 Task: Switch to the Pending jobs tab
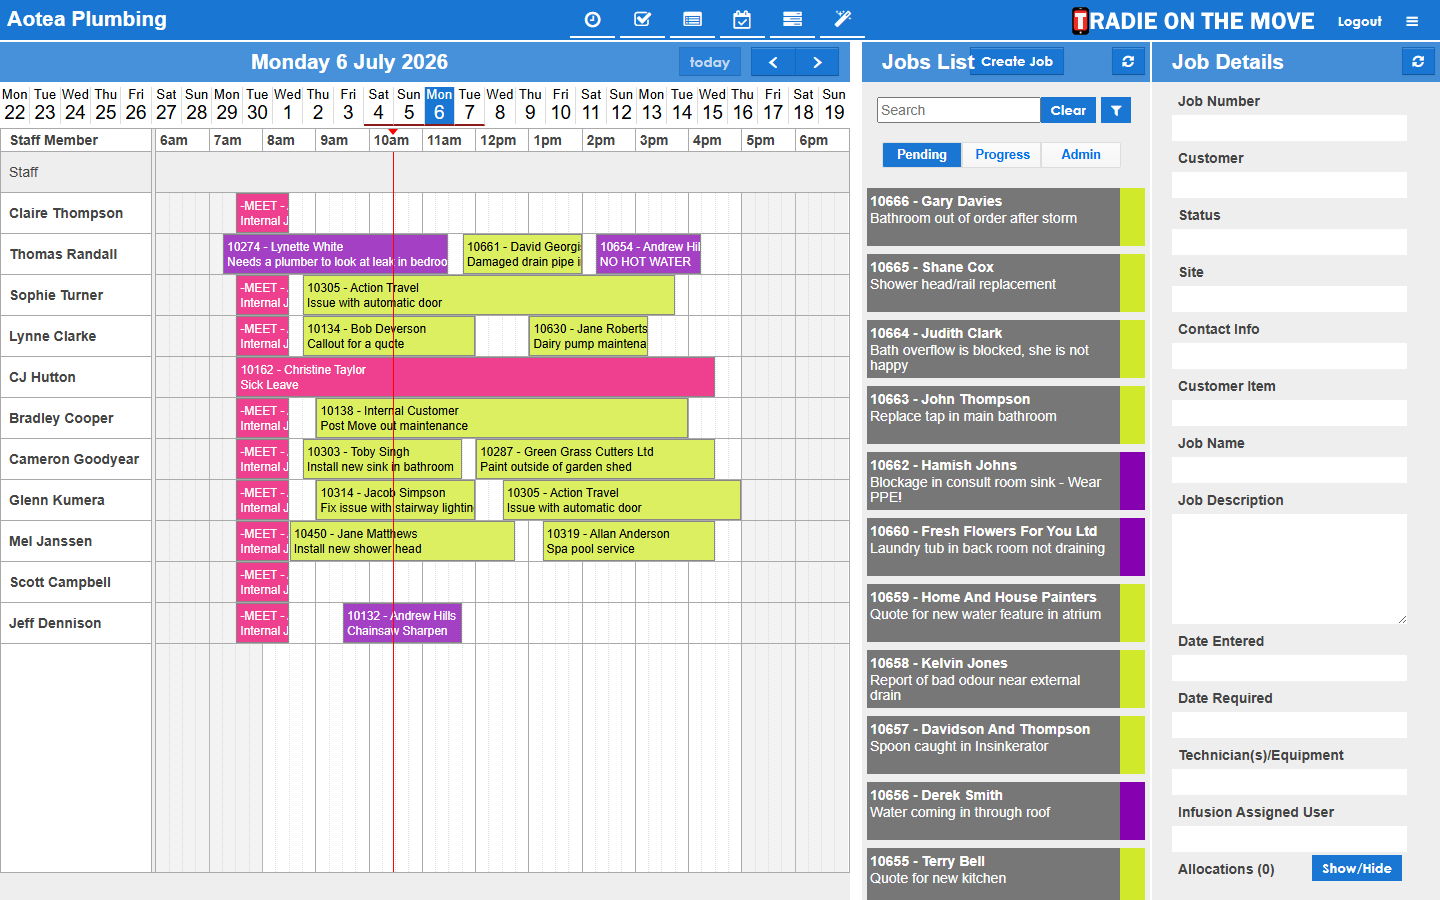[922, 155]
